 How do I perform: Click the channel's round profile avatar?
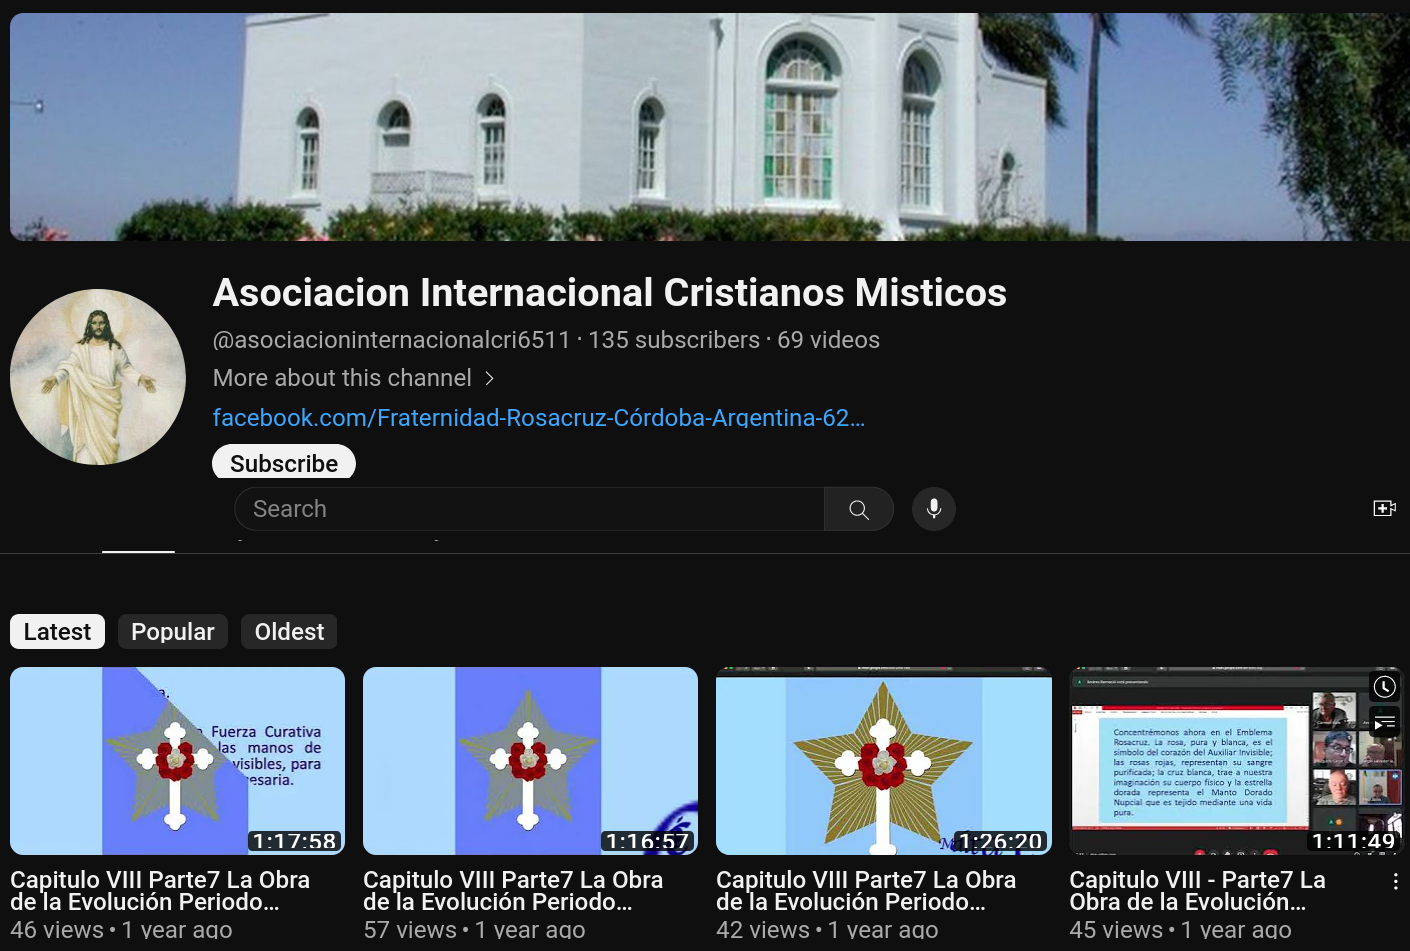(x=98, y=377)
